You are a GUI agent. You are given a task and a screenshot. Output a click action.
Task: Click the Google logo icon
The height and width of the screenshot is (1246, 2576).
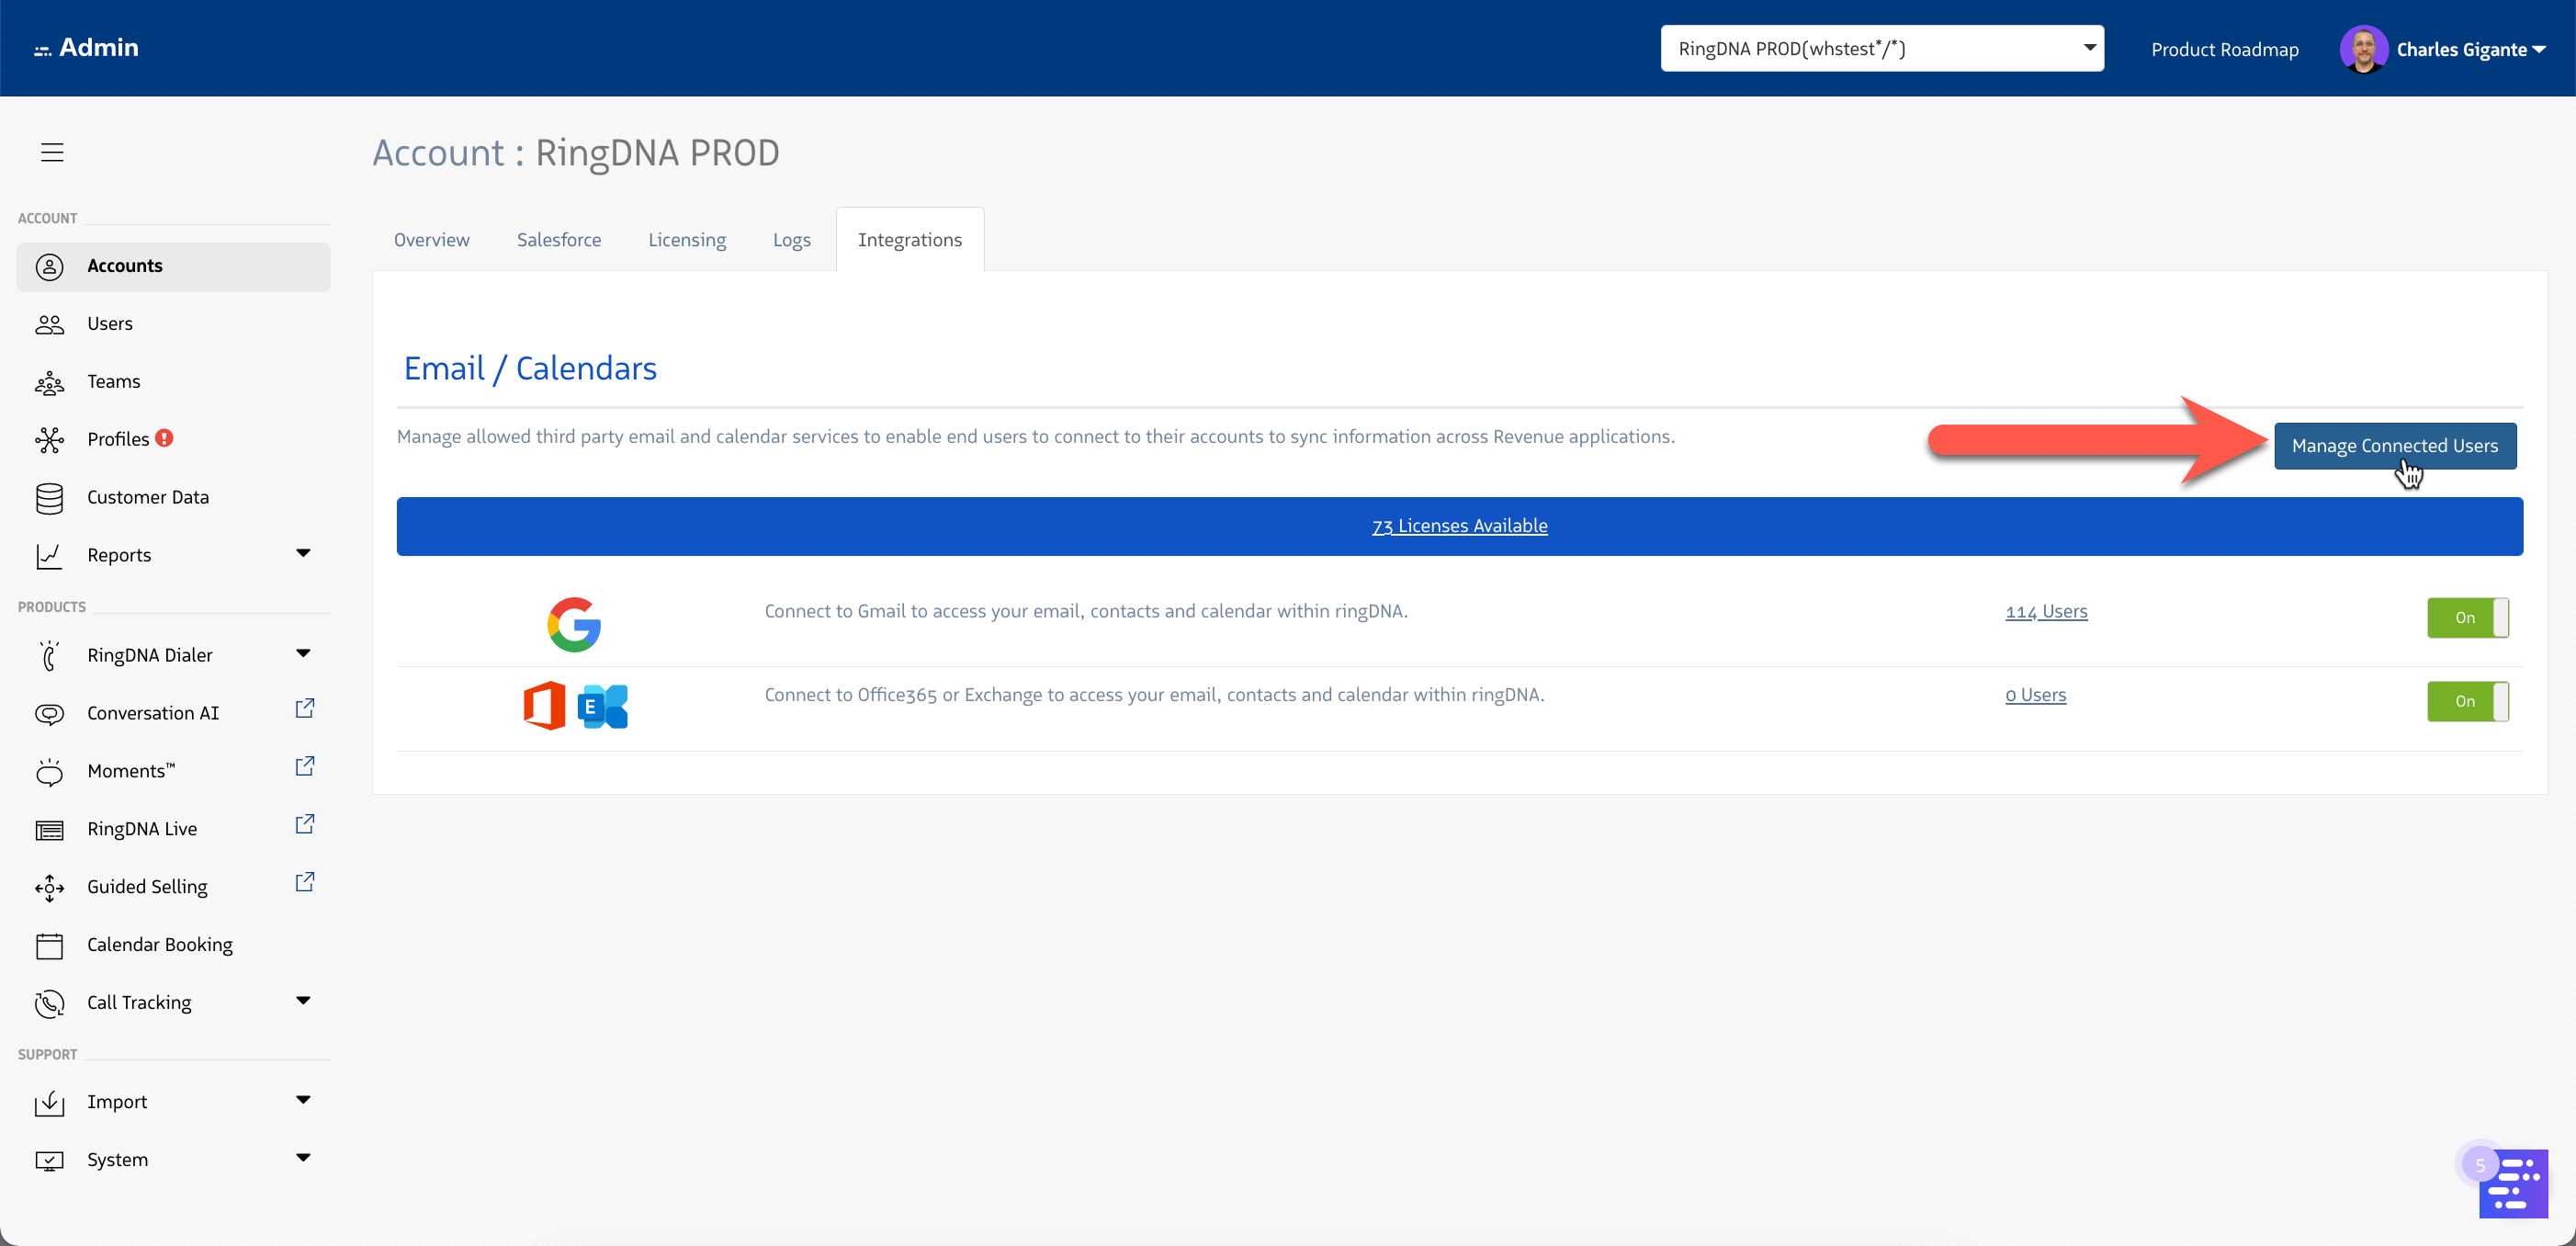tap(574, 624)
